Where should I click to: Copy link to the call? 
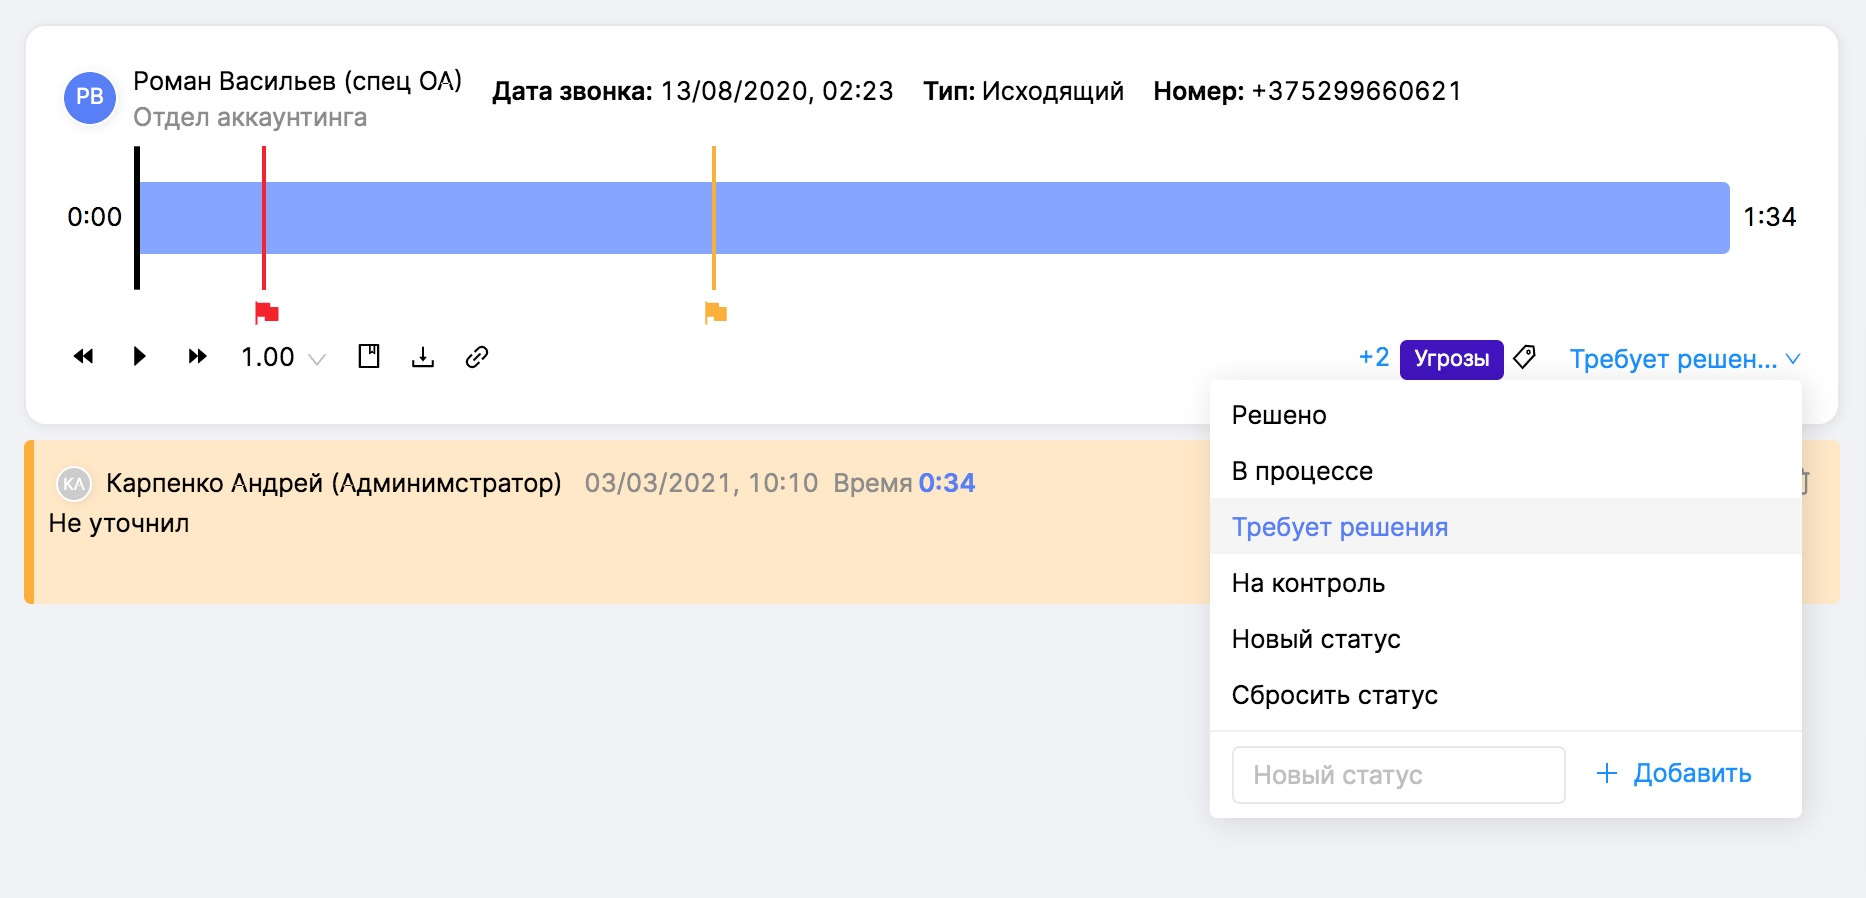[477, 357]
